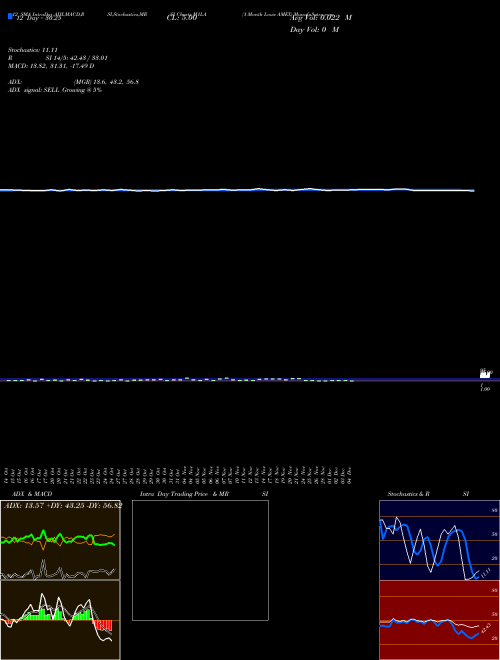
Task: Click the "ADX & MACD" panel title
Action: point(32,494)
